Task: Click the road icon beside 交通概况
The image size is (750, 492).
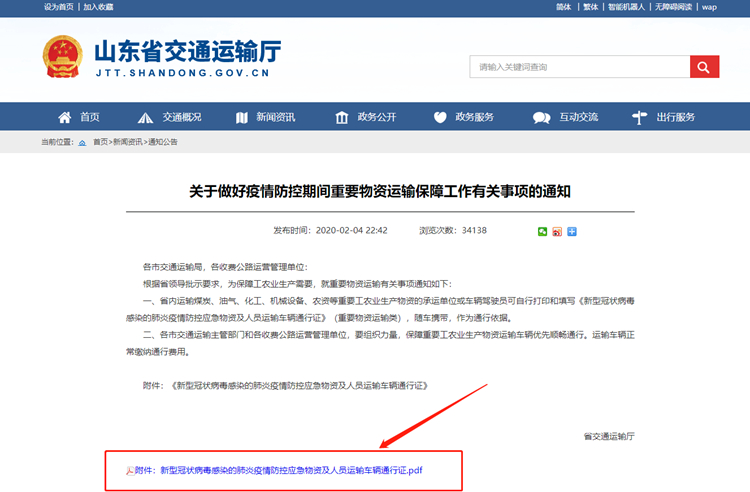Action: (x=145, y=118)
